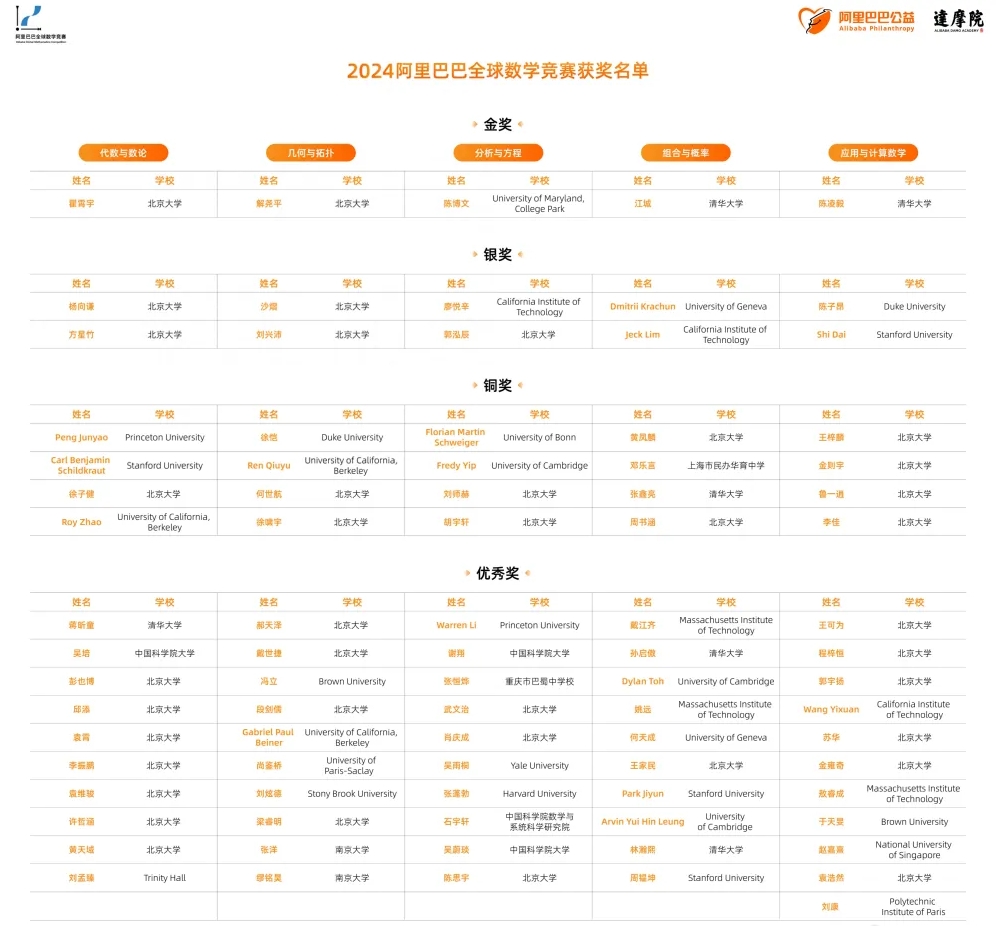Select Park Jiyun from Stanford University
Image resolution: width=996 pixels, height=926 pixels.
(x=641, y=793)
